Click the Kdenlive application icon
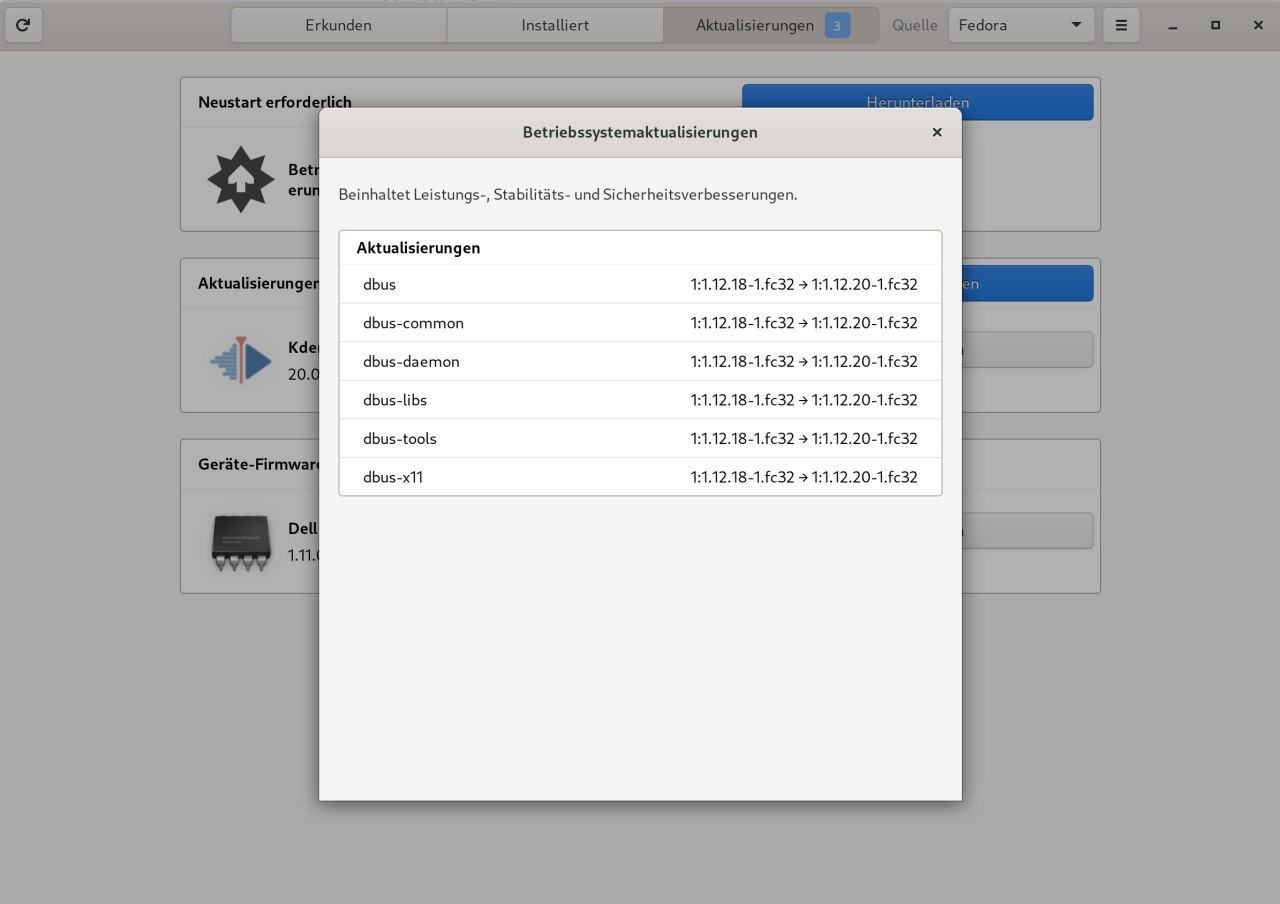 (241, 360)
